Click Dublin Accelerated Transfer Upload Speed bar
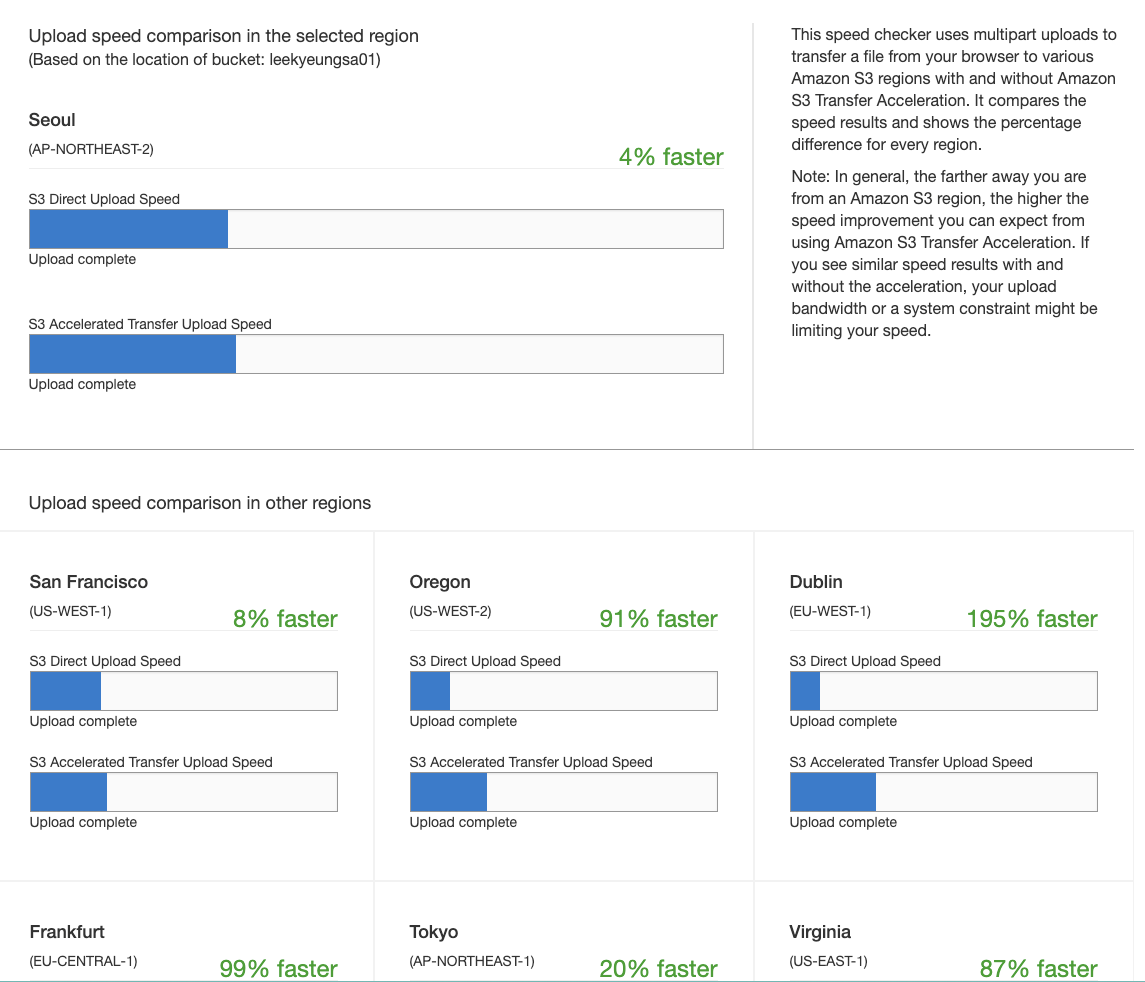This screenshot has height=982, width=1145. pyautogui.click(x=944, y=792)
